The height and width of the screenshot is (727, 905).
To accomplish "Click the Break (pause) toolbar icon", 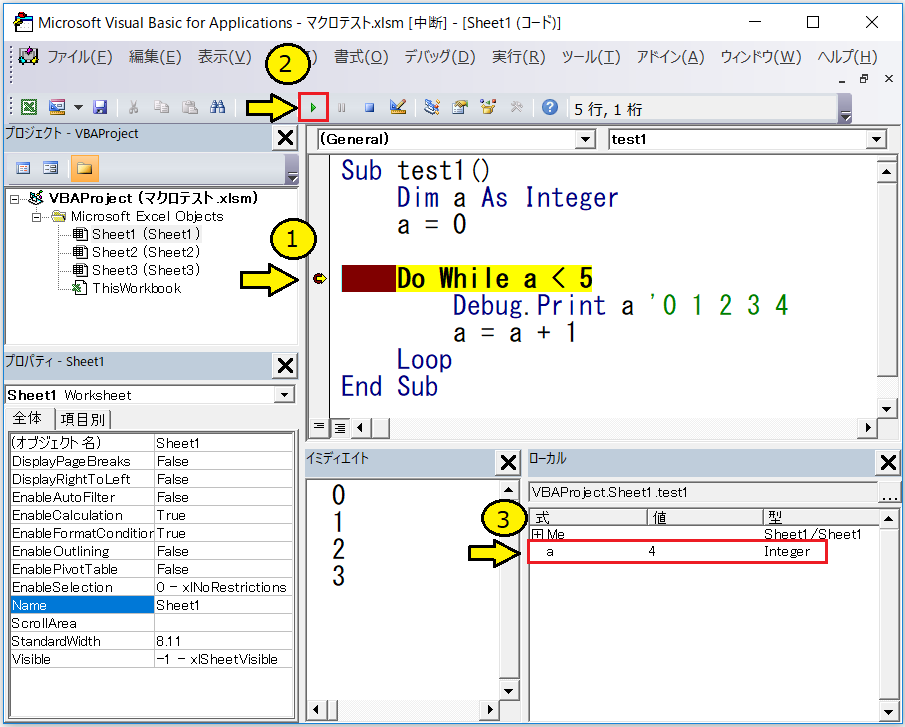I will [x=342, y=106].
